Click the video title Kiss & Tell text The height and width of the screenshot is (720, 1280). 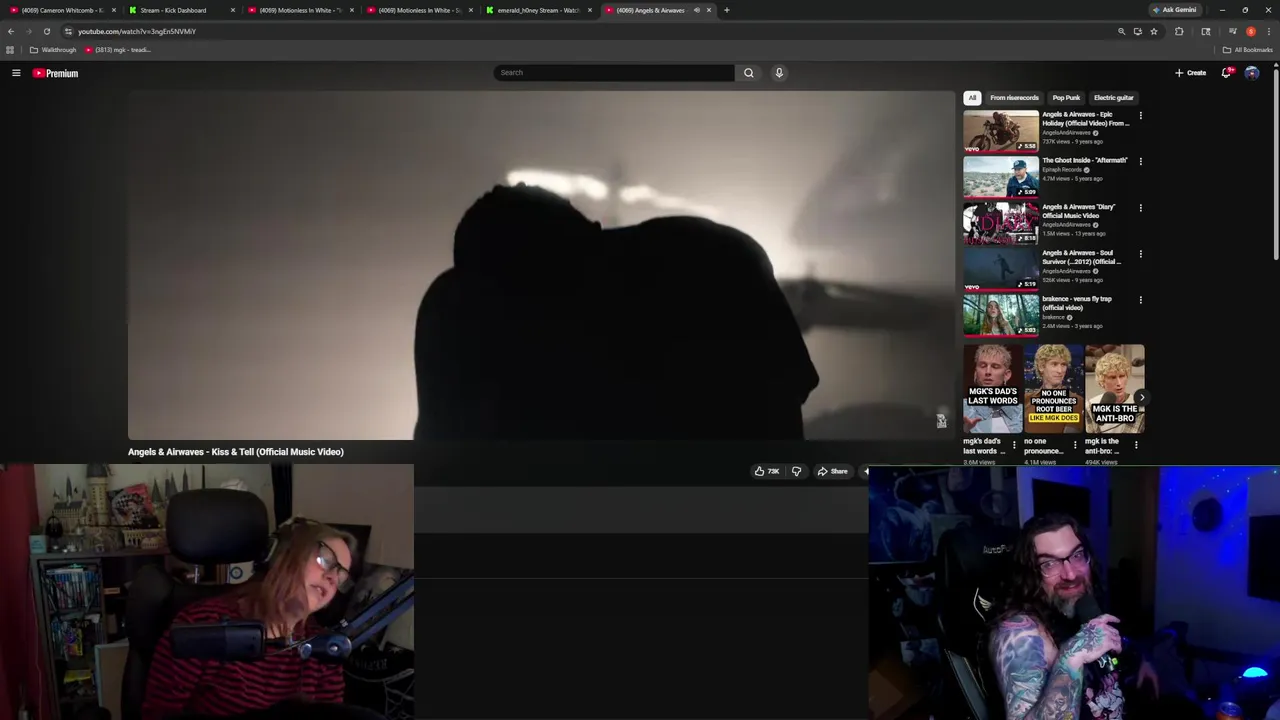coord(236,452)
